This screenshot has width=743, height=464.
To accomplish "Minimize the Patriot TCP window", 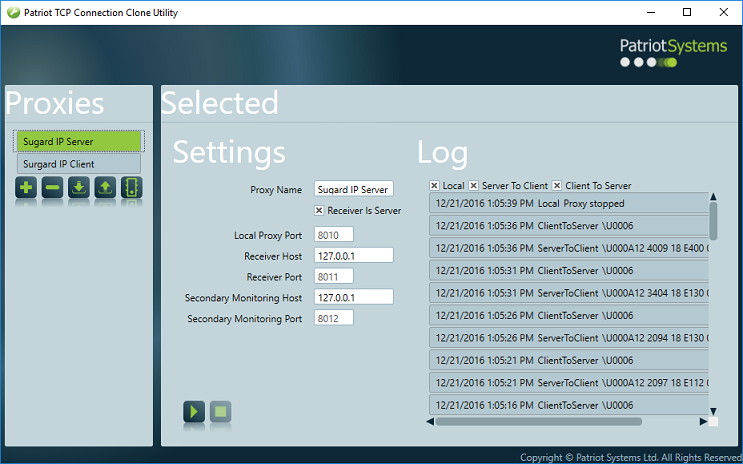I will click(651, 12).
